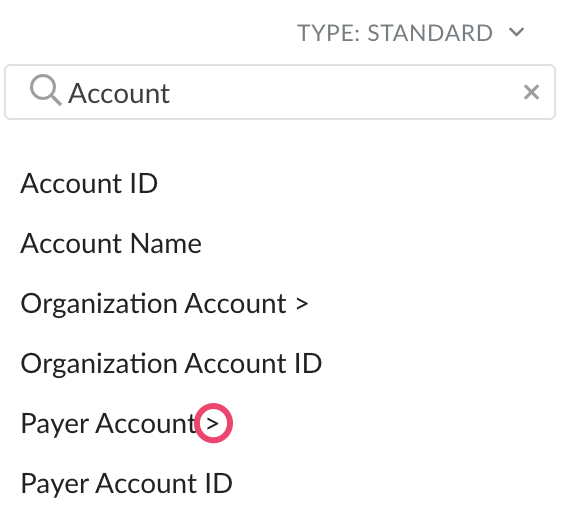Clear the search text with the X icon
This screenshot has height=528, width=574.
[x=531, y=92]
